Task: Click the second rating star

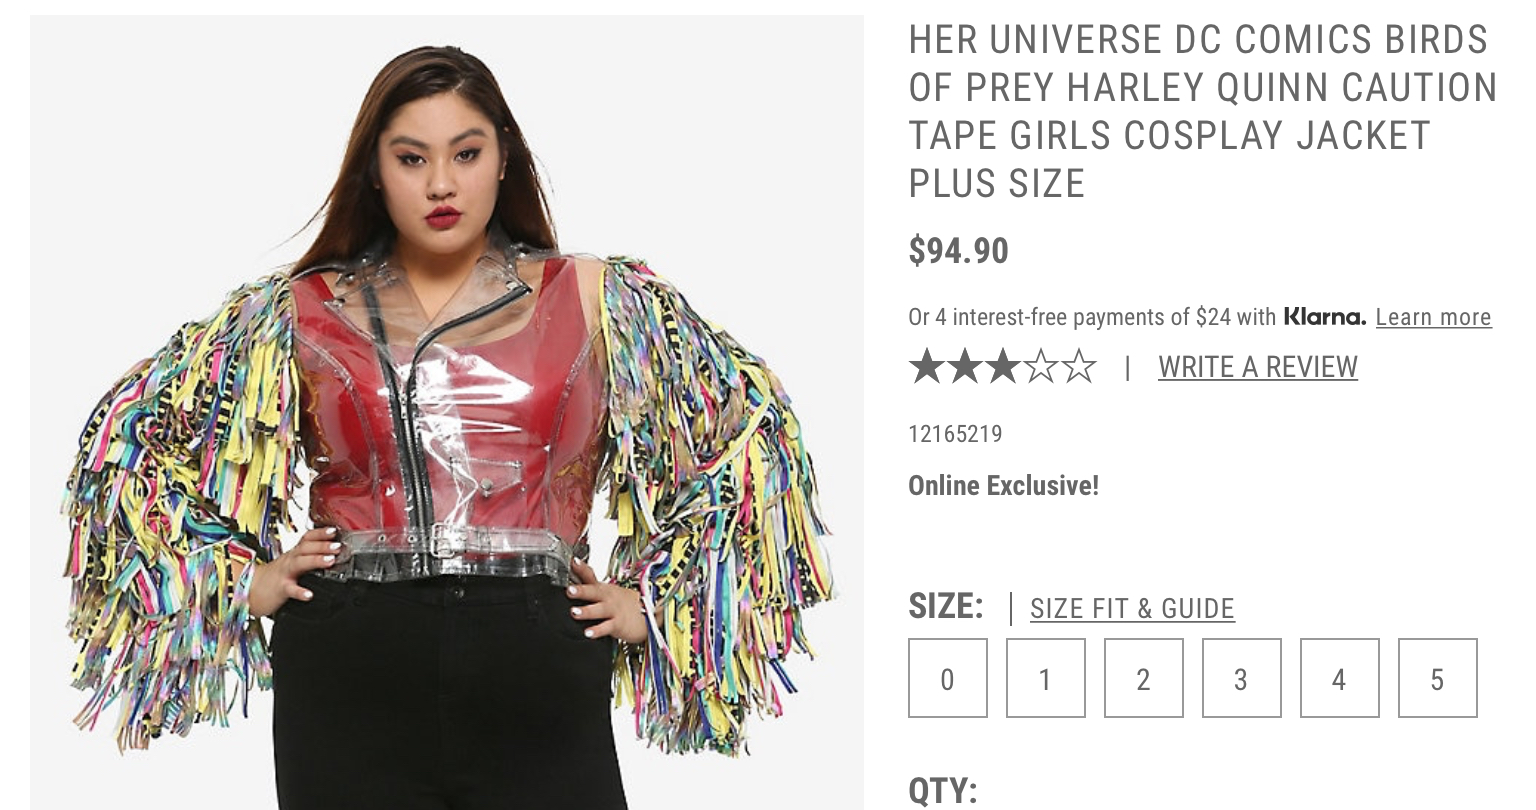Action: pos(965,367)
